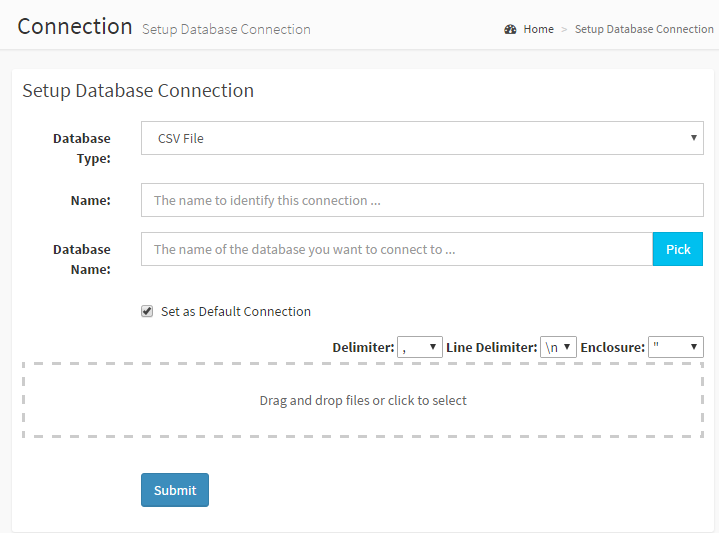The image size is (719, 533).
Task: Focus the connection Name input field
Action: point(422,200)
